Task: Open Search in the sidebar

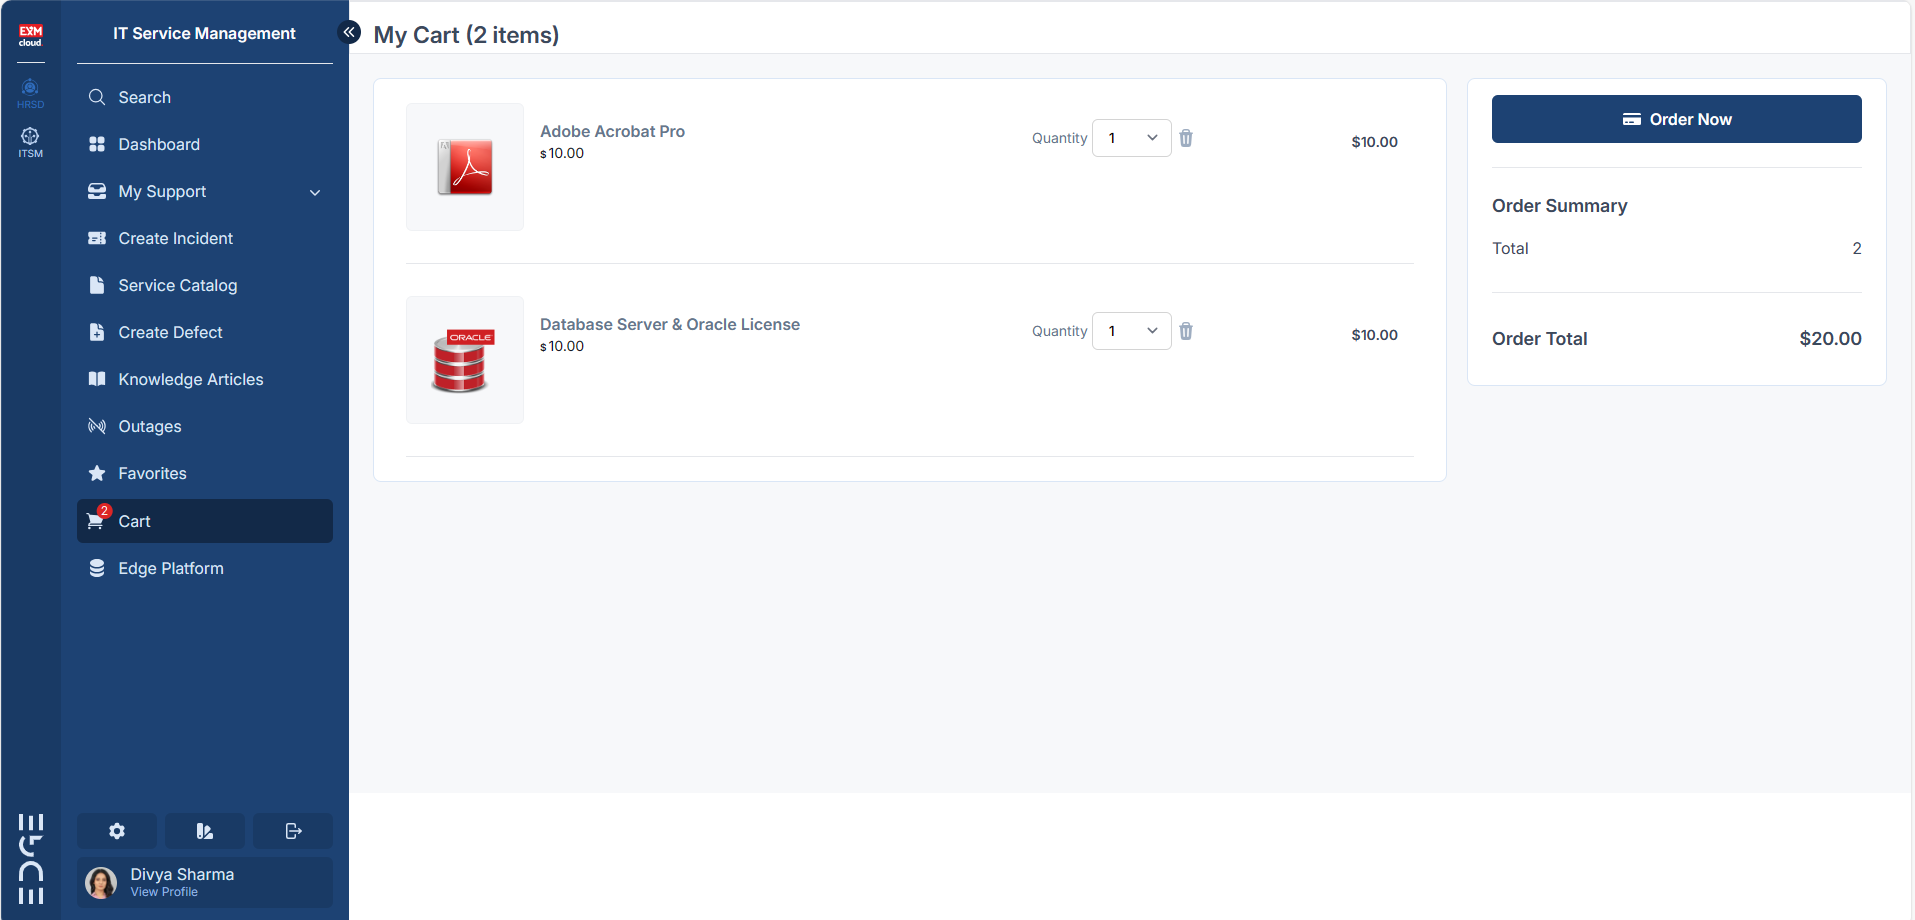Action: 205,97
